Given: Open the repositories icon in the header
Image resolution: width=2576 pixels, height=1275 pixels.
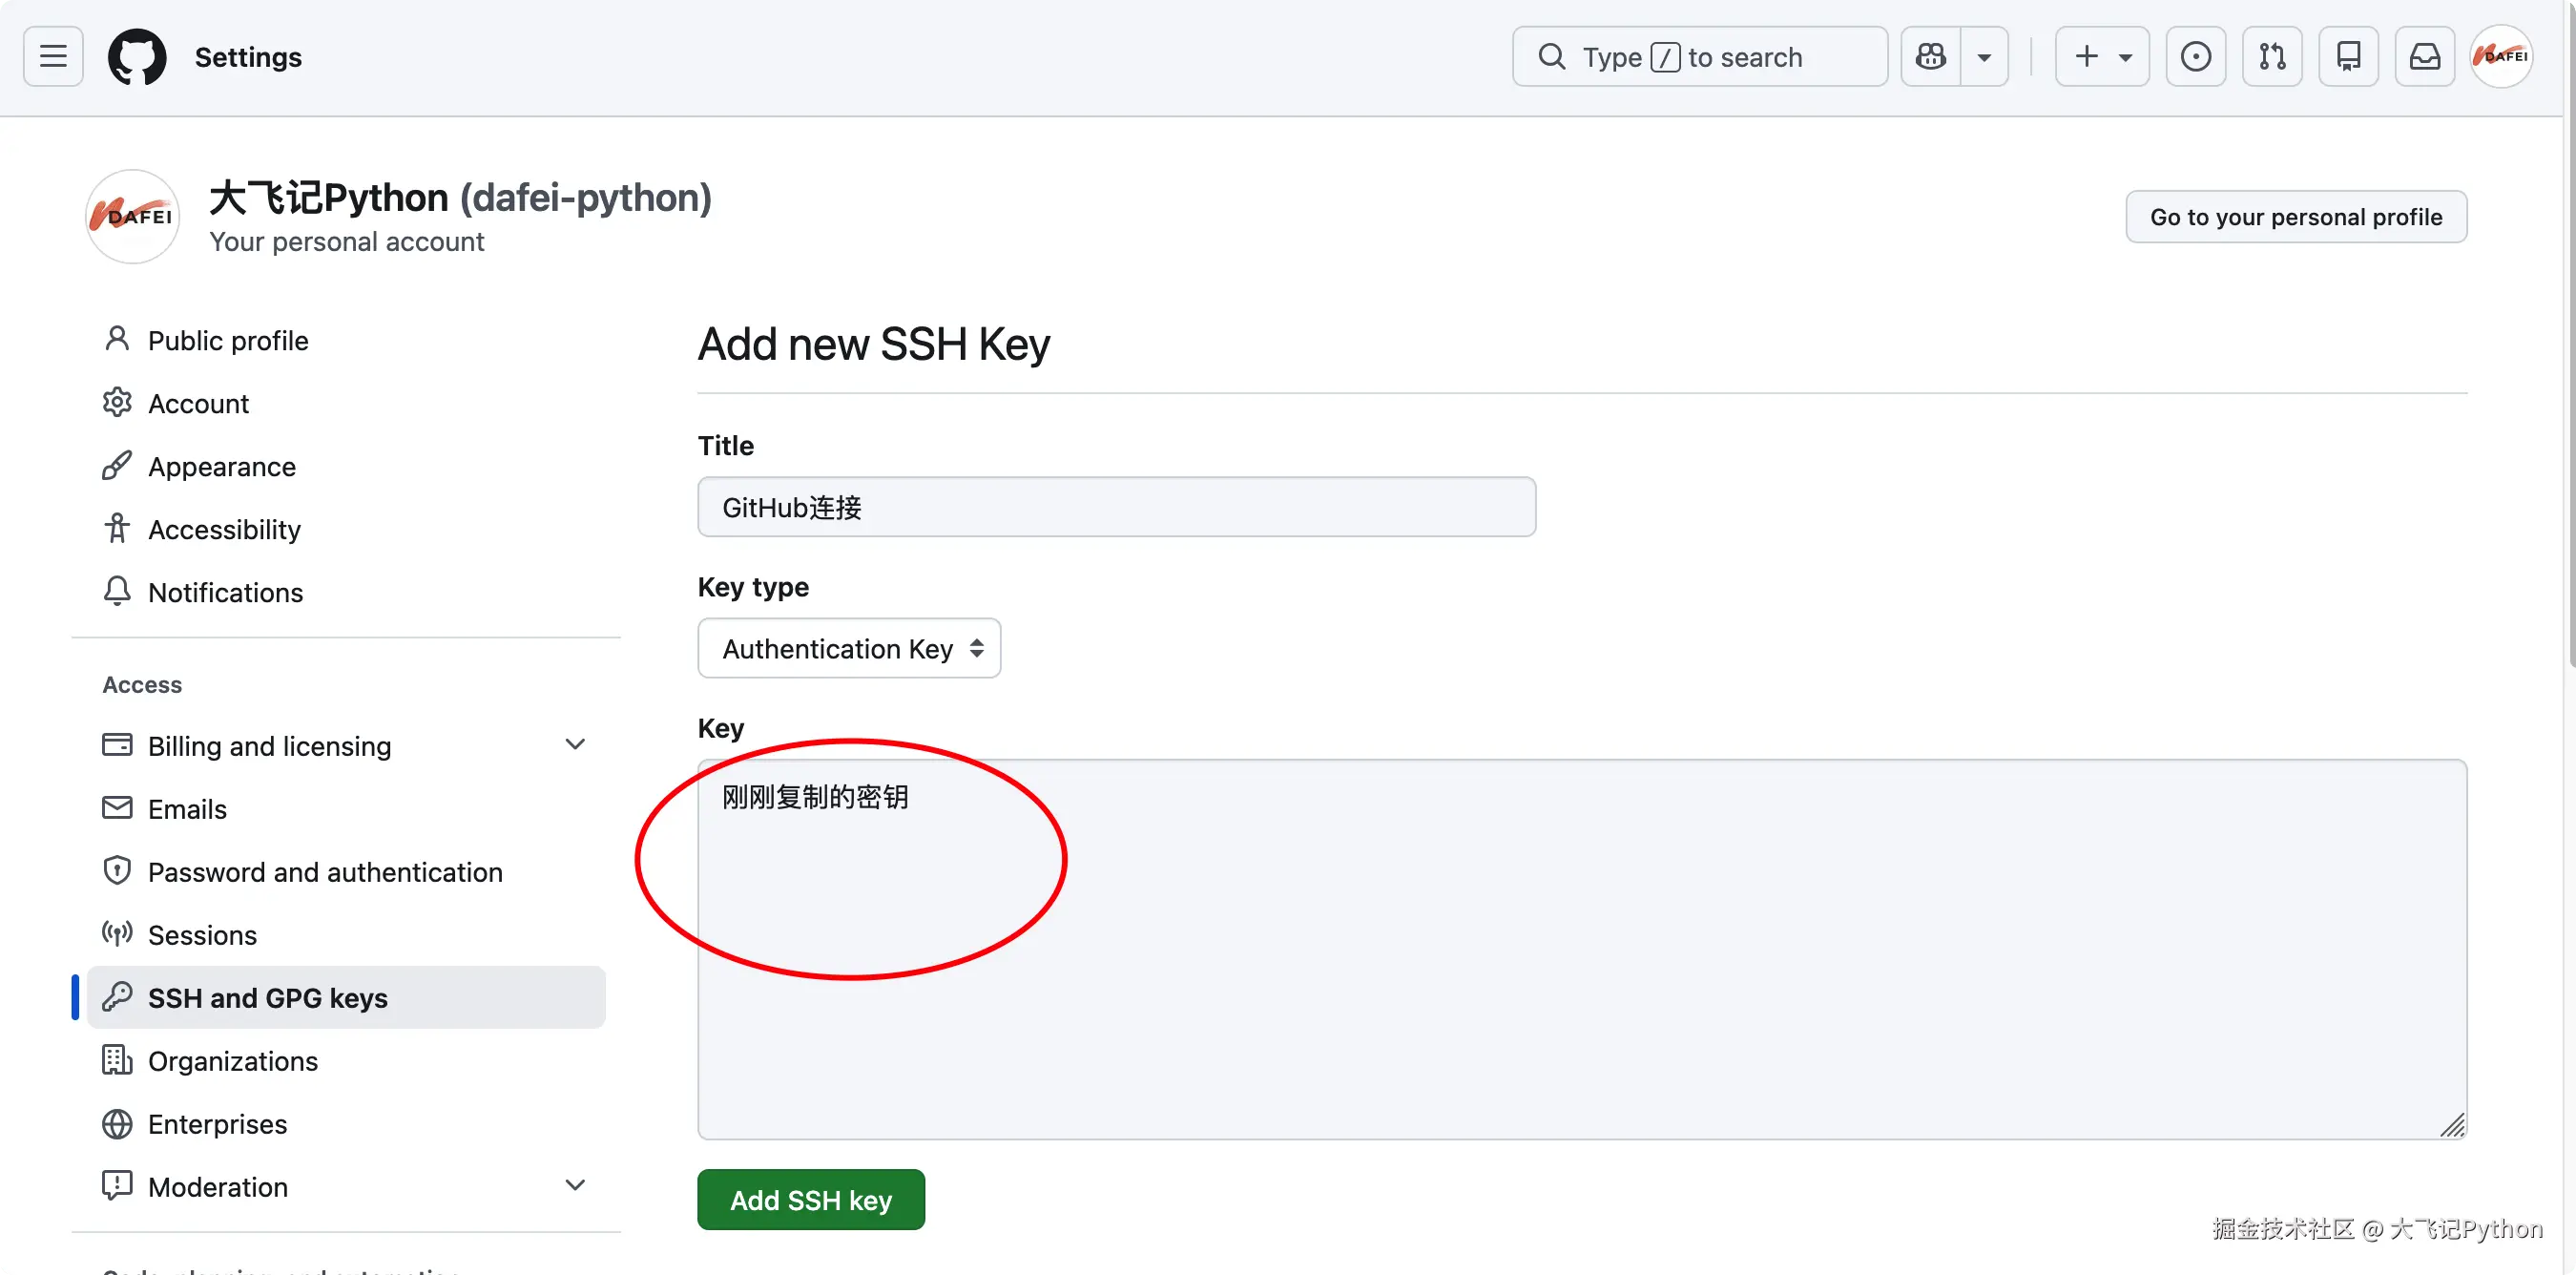Looking at the screenshot, I should [2348, 57].
